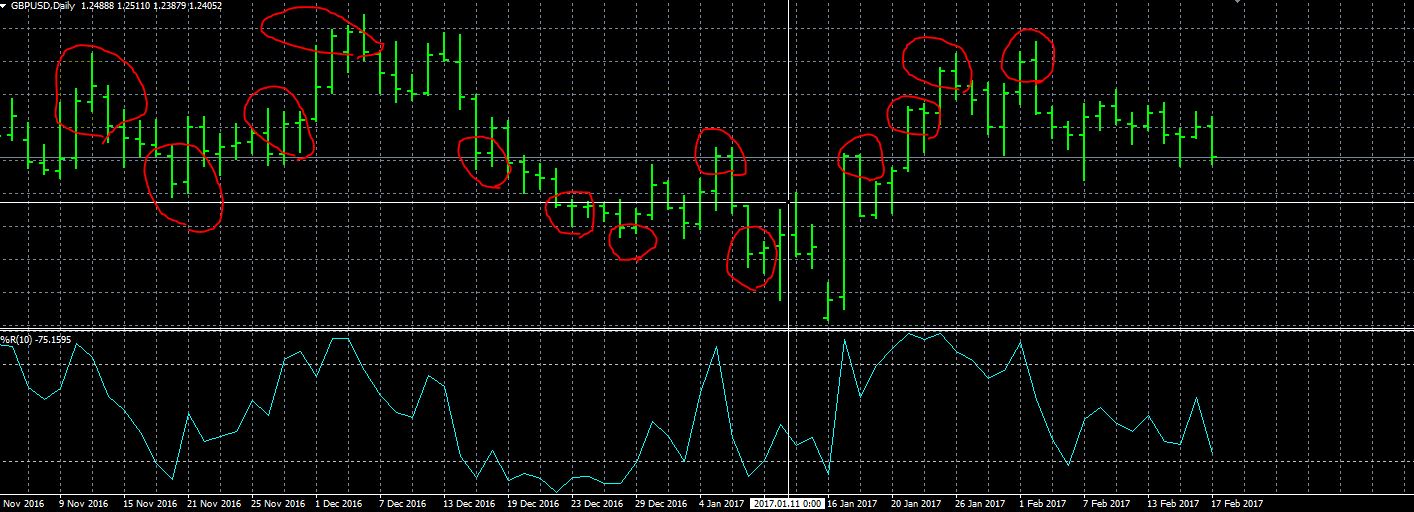Screen dimensions: 1414x512
Task: Click the 23 Dec 2016 date label
Action: [x=598, y=504]
